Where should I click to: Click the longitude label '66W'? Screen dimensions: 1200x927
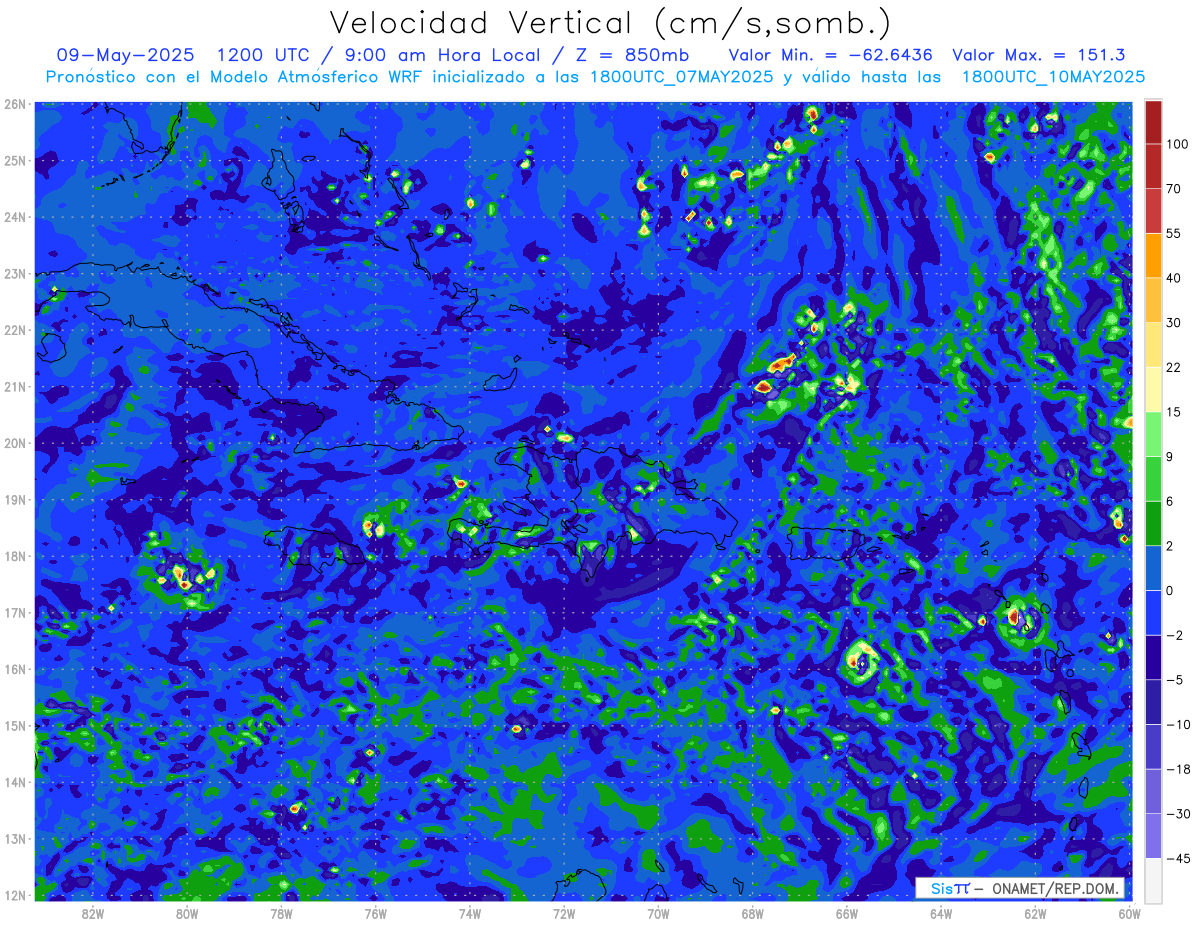click(x=847, y=913)
